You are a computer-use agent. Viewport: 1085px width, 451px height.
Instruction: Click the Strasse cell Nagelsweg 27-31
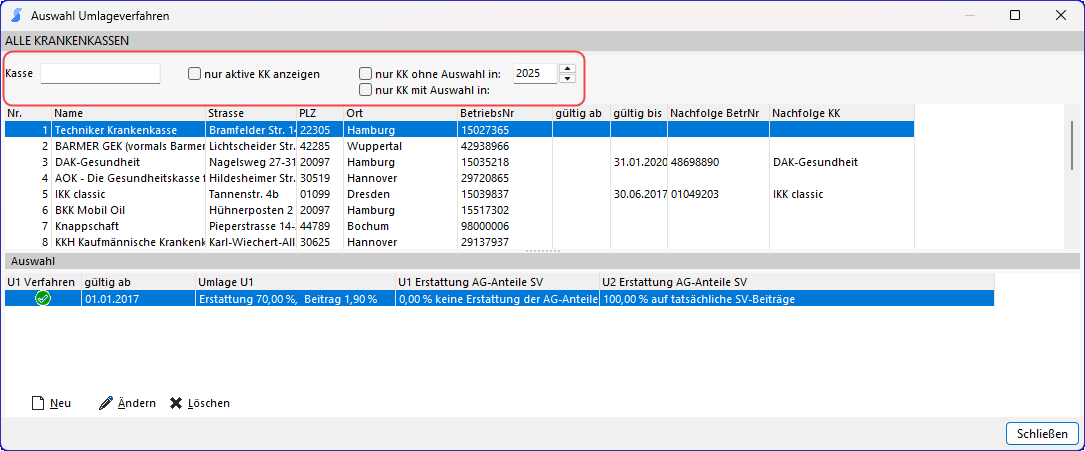tap(252, 162)
